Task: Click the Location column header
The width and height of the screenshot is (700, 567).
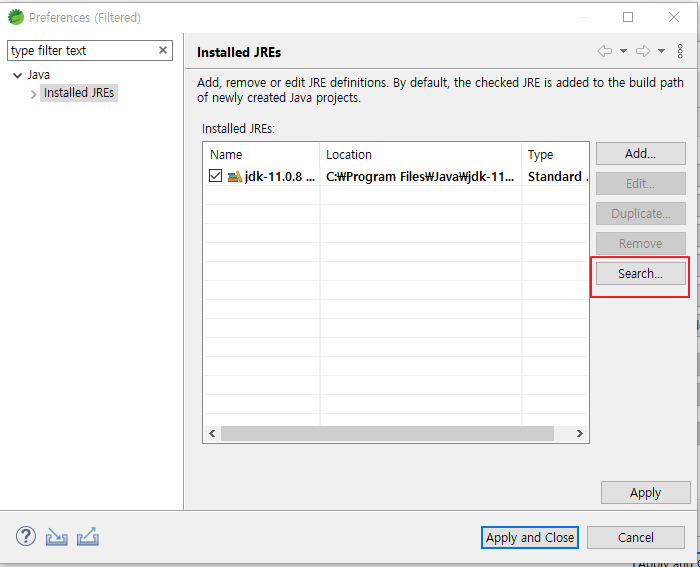Action: 421,154
